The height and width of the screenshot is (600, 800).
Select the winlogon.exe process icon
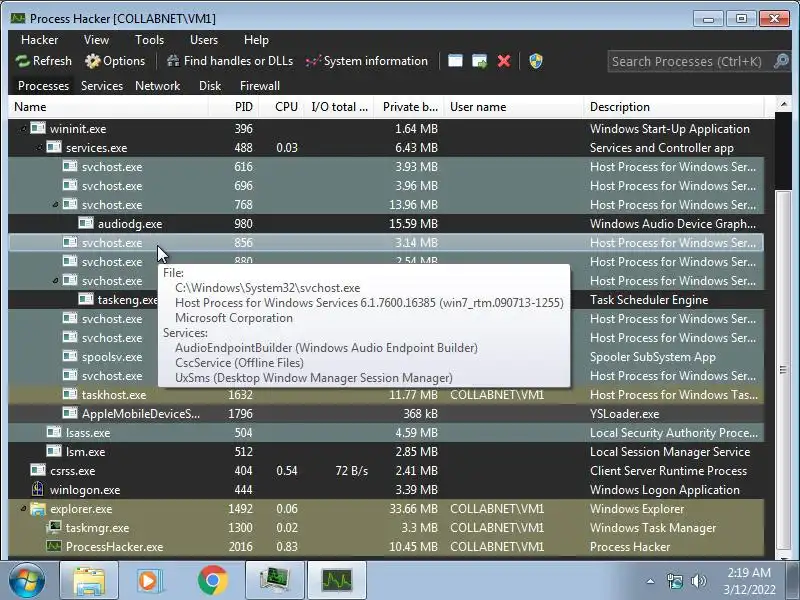(x=38, y=489)
